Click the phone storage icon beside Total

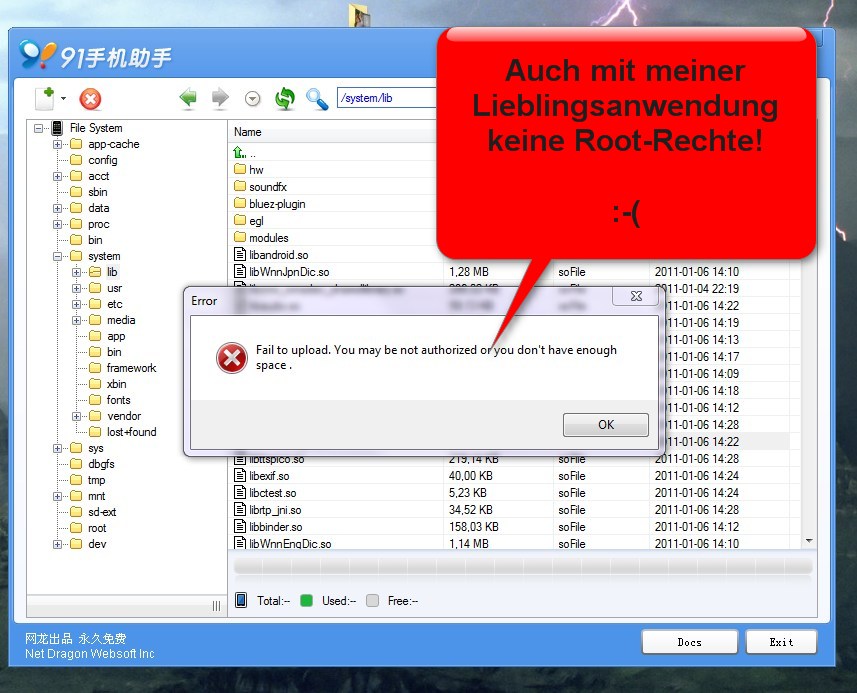coord(240,600)
